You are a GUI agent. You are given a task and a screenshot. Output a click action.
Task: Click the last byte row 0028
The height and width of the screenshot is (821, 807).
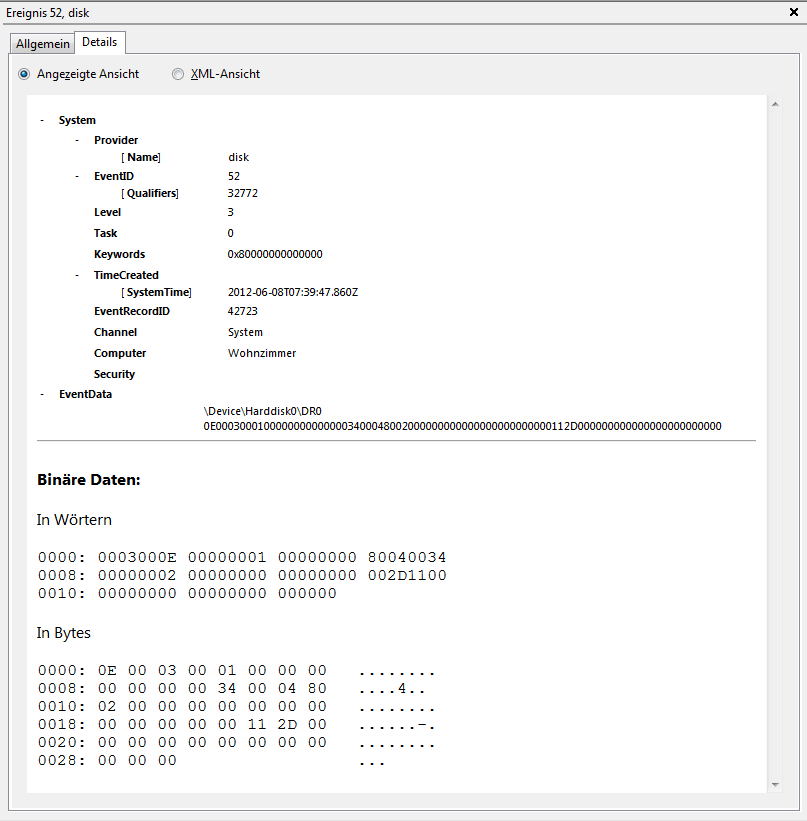point(211,760)
